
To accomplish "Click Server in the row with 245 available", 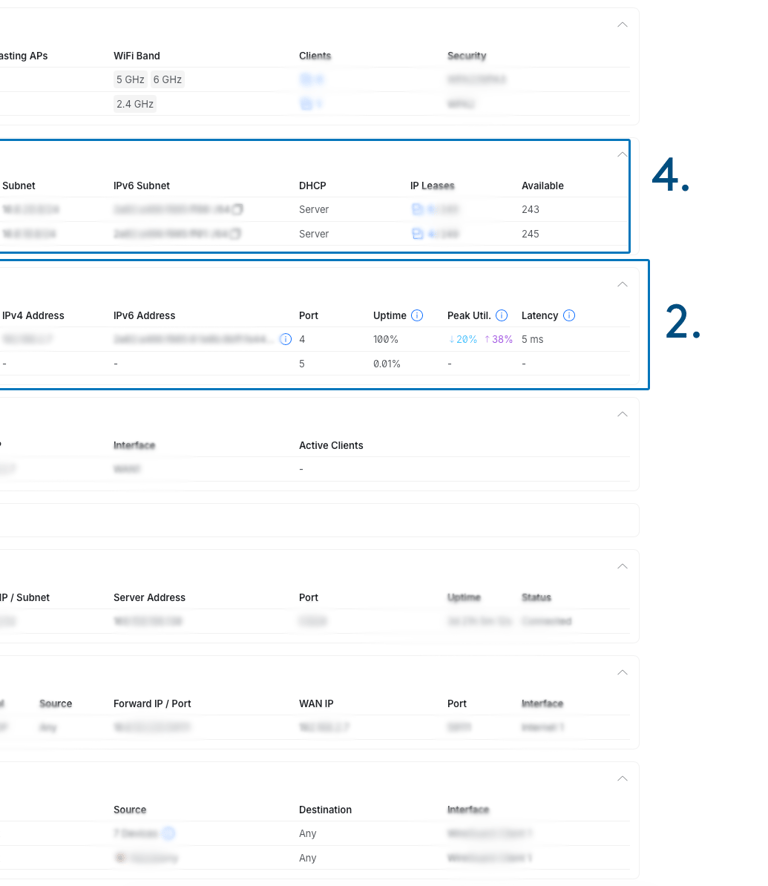I will [314, 234].
